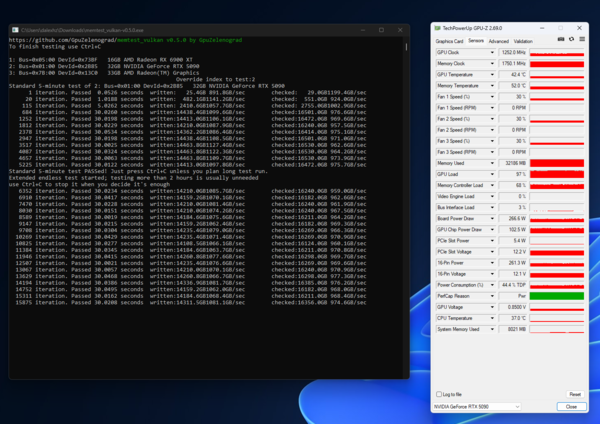Screen dimensions: 600x424
Task: Open the GPU Temperature sensor dropdown
Action: (492, 75)
